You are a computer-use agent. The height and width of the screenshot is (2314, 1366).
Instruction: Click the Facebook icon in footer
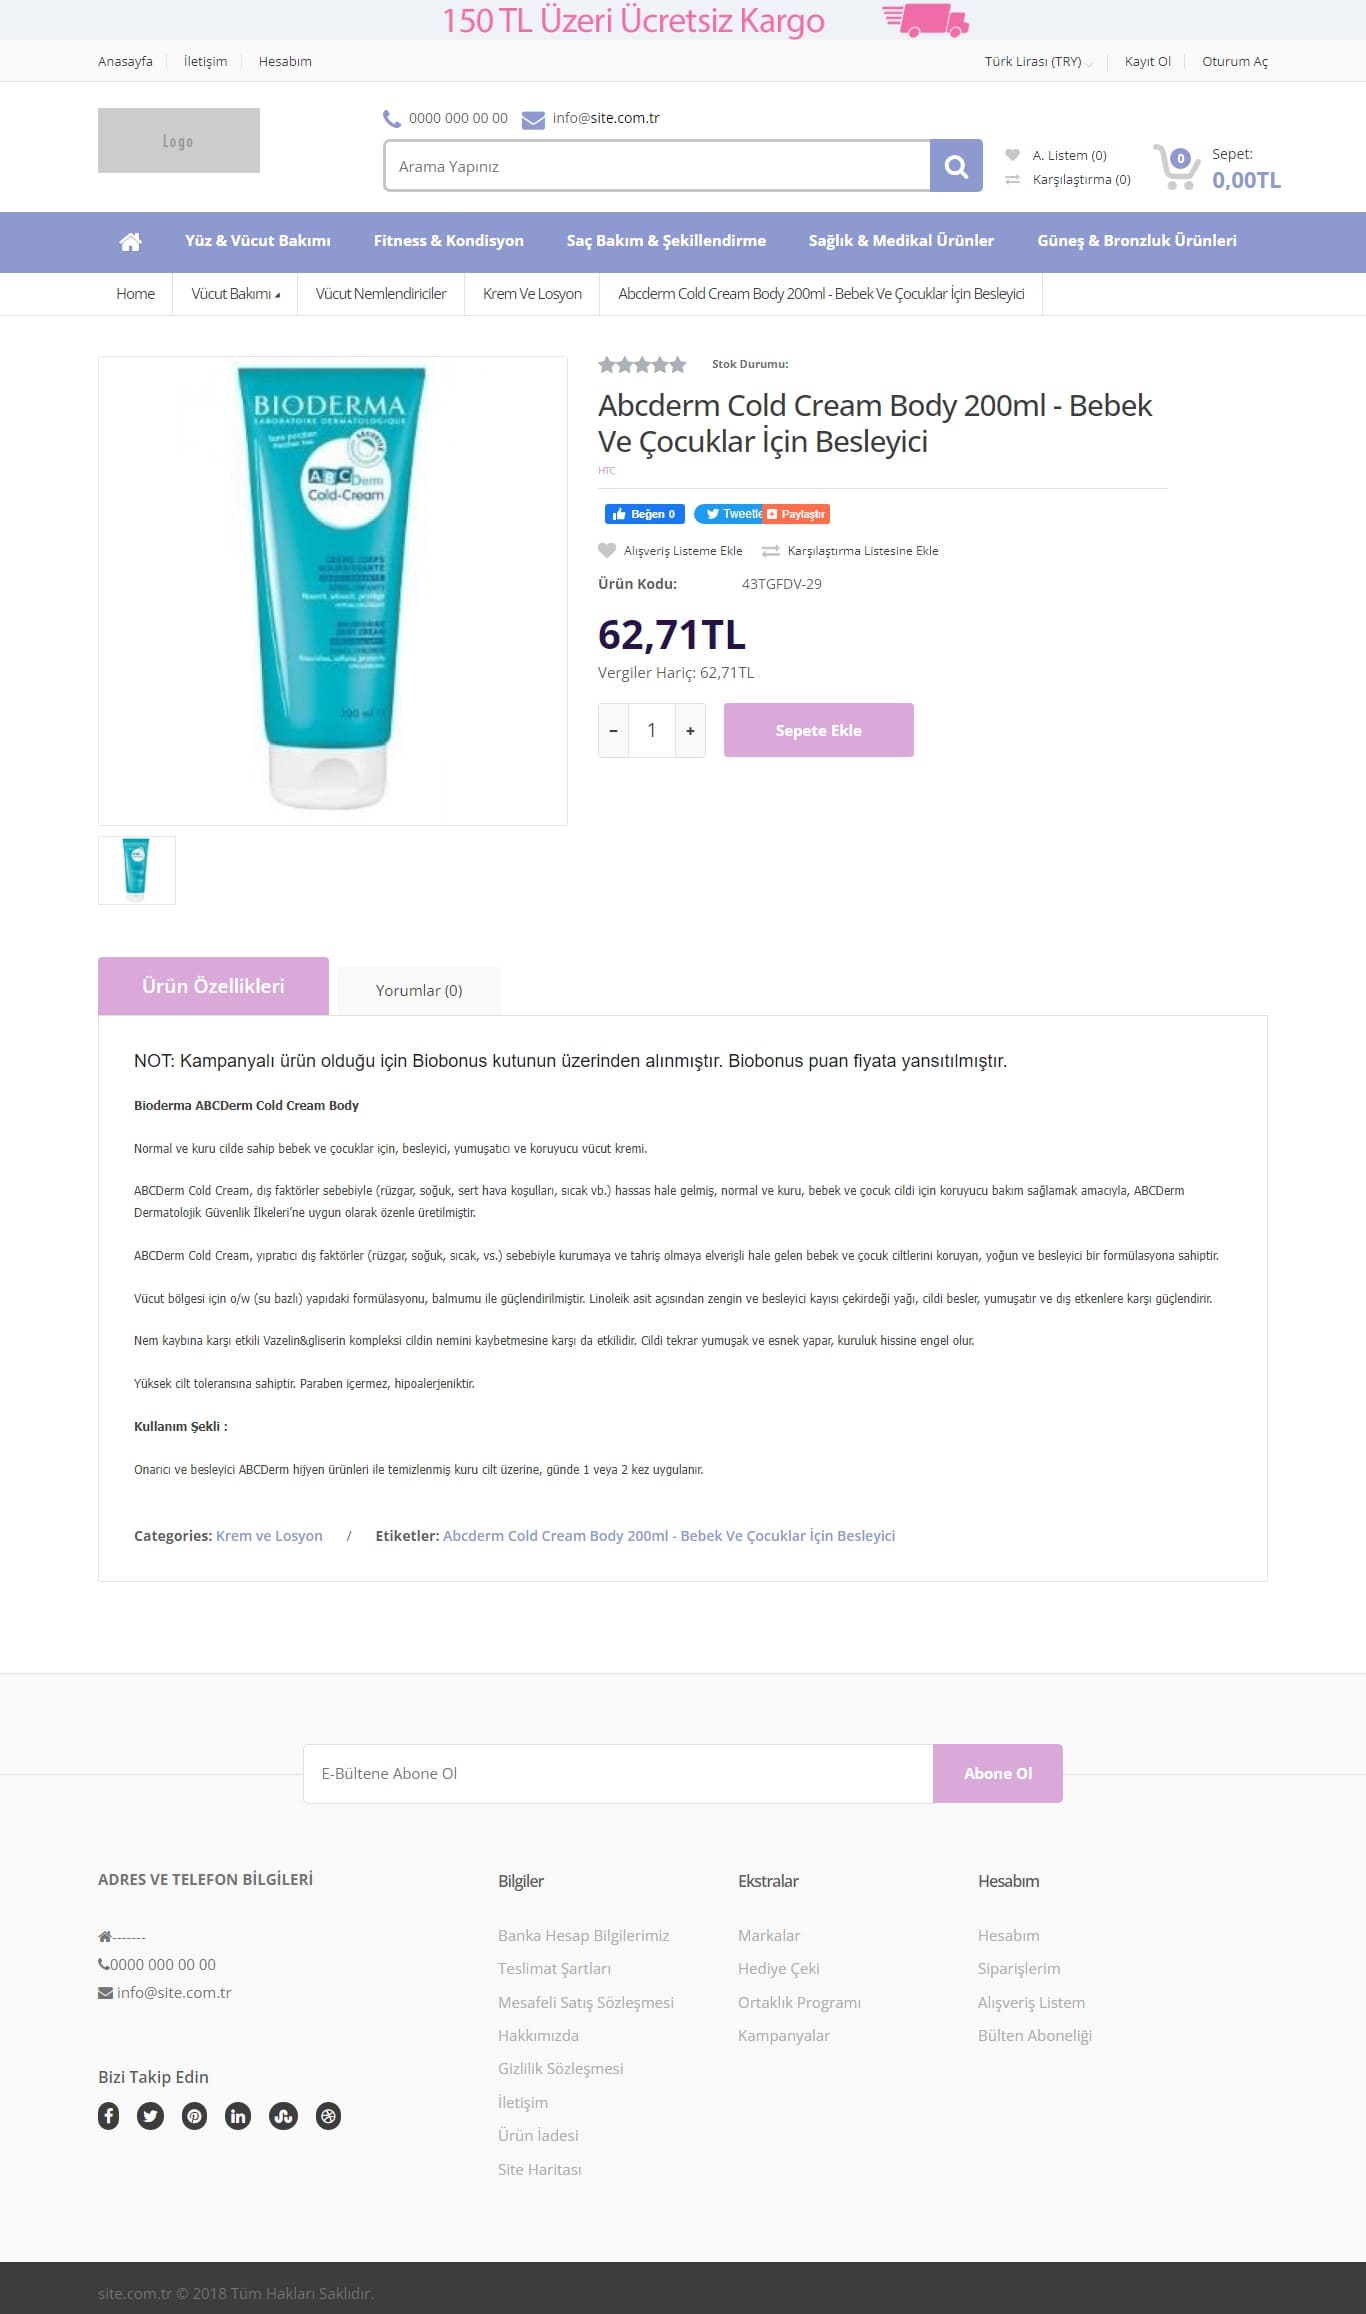pyautogui.click(x=108, y=2116)
